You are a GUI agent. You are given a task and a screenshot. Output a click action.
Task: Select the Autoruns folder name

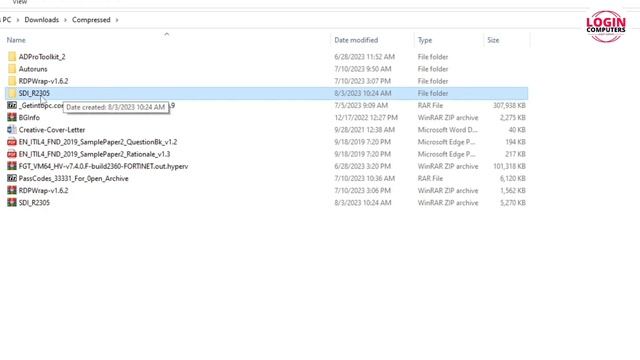[33, 69]
